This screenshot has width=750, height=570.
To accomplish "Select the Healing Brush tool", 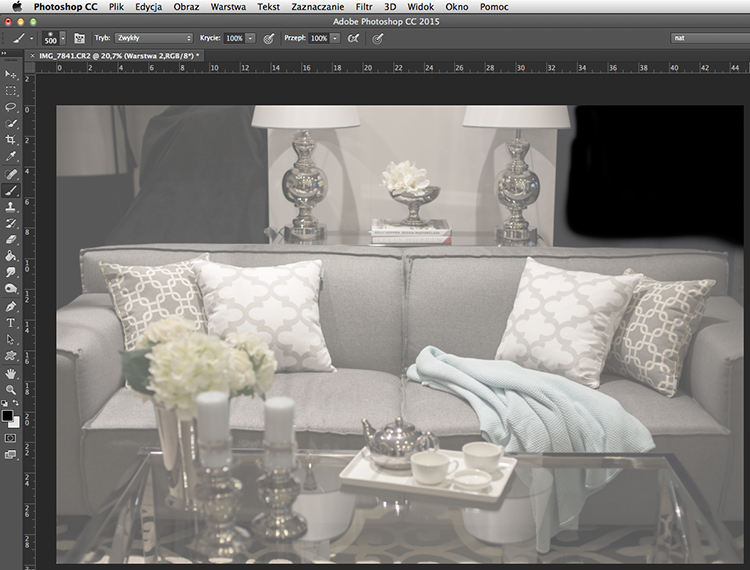I will (x=11, y=174).
